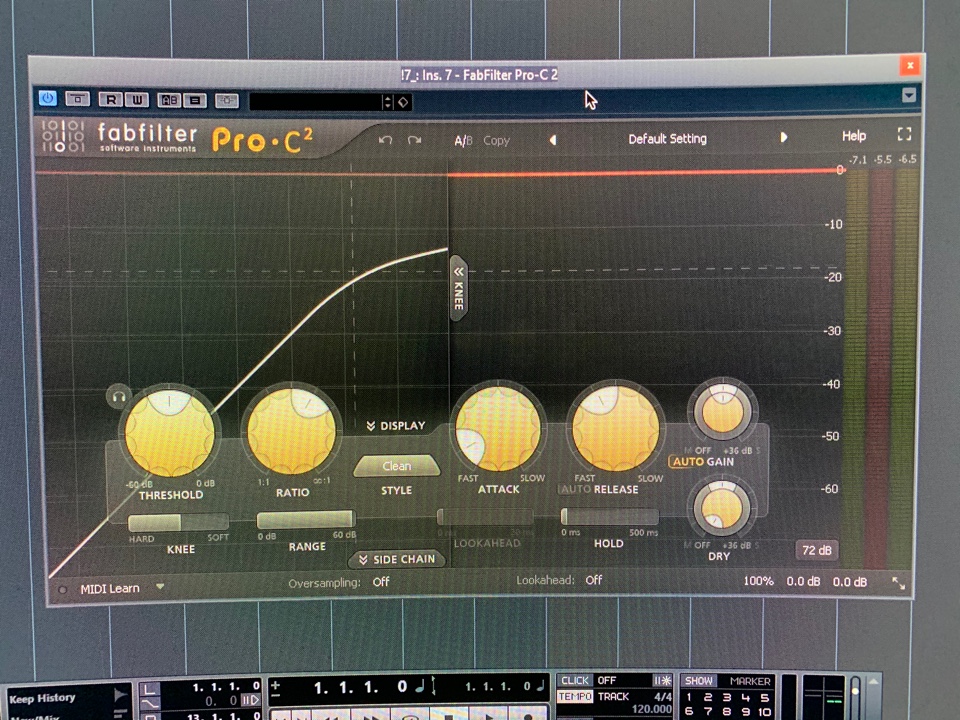Toggle the A/B state button

(463, 140)
